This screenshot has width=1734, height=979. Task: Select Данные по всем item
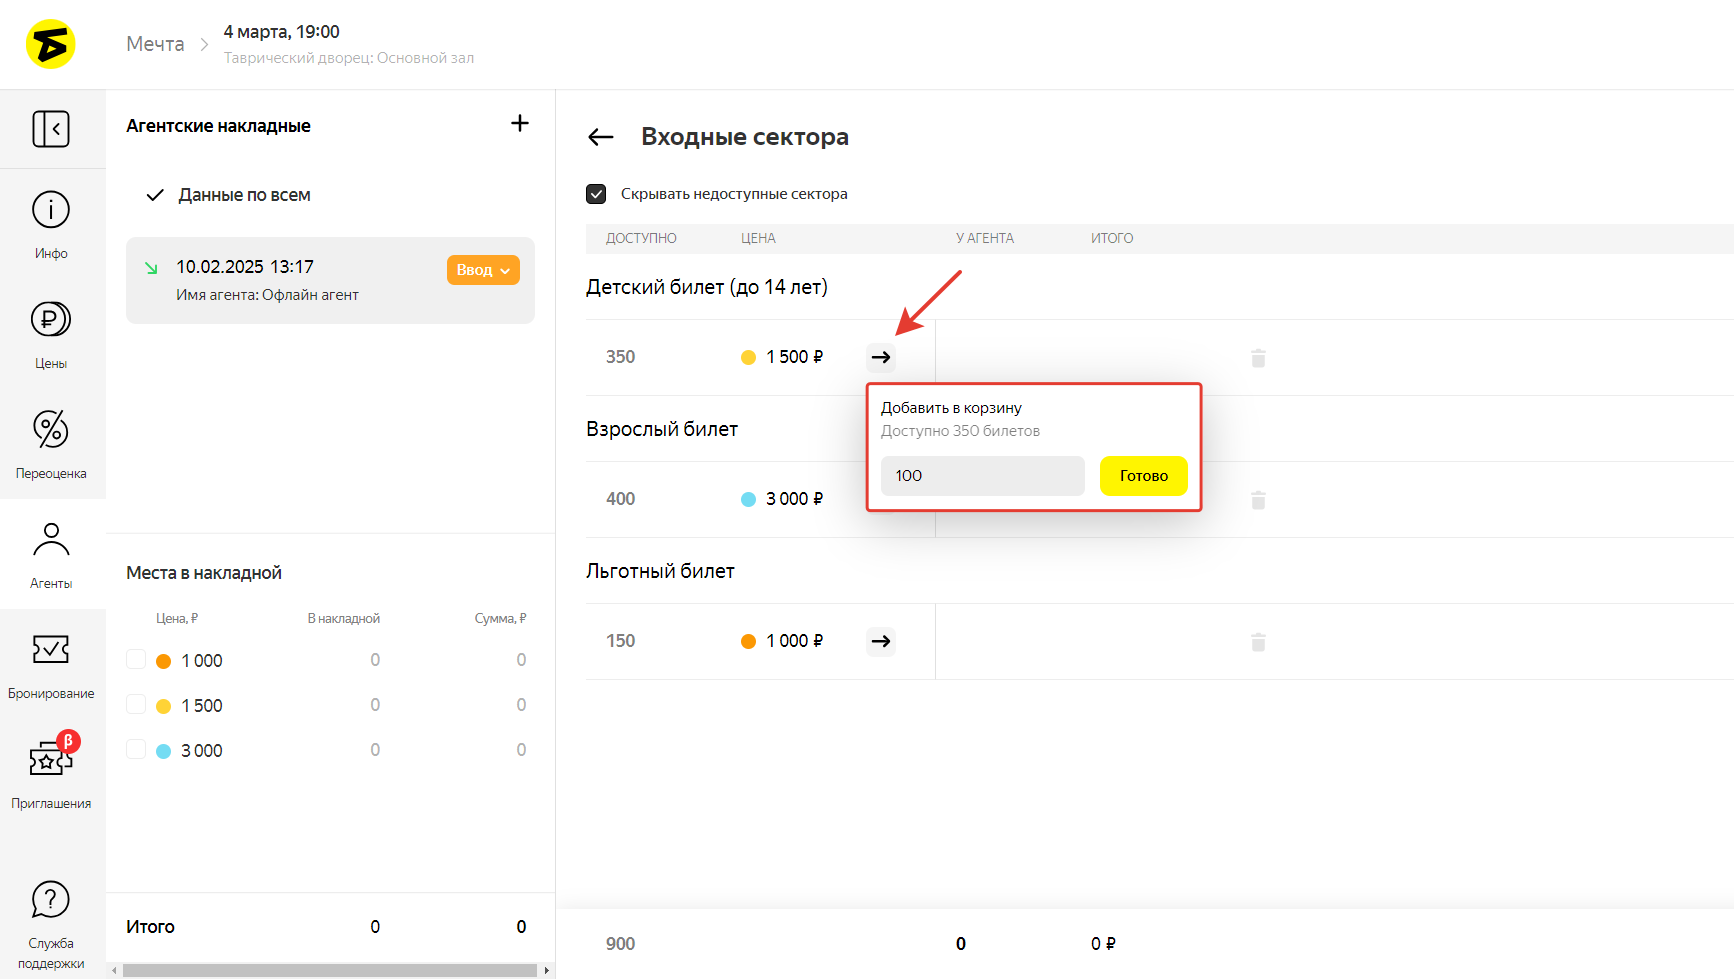point(244,195)
